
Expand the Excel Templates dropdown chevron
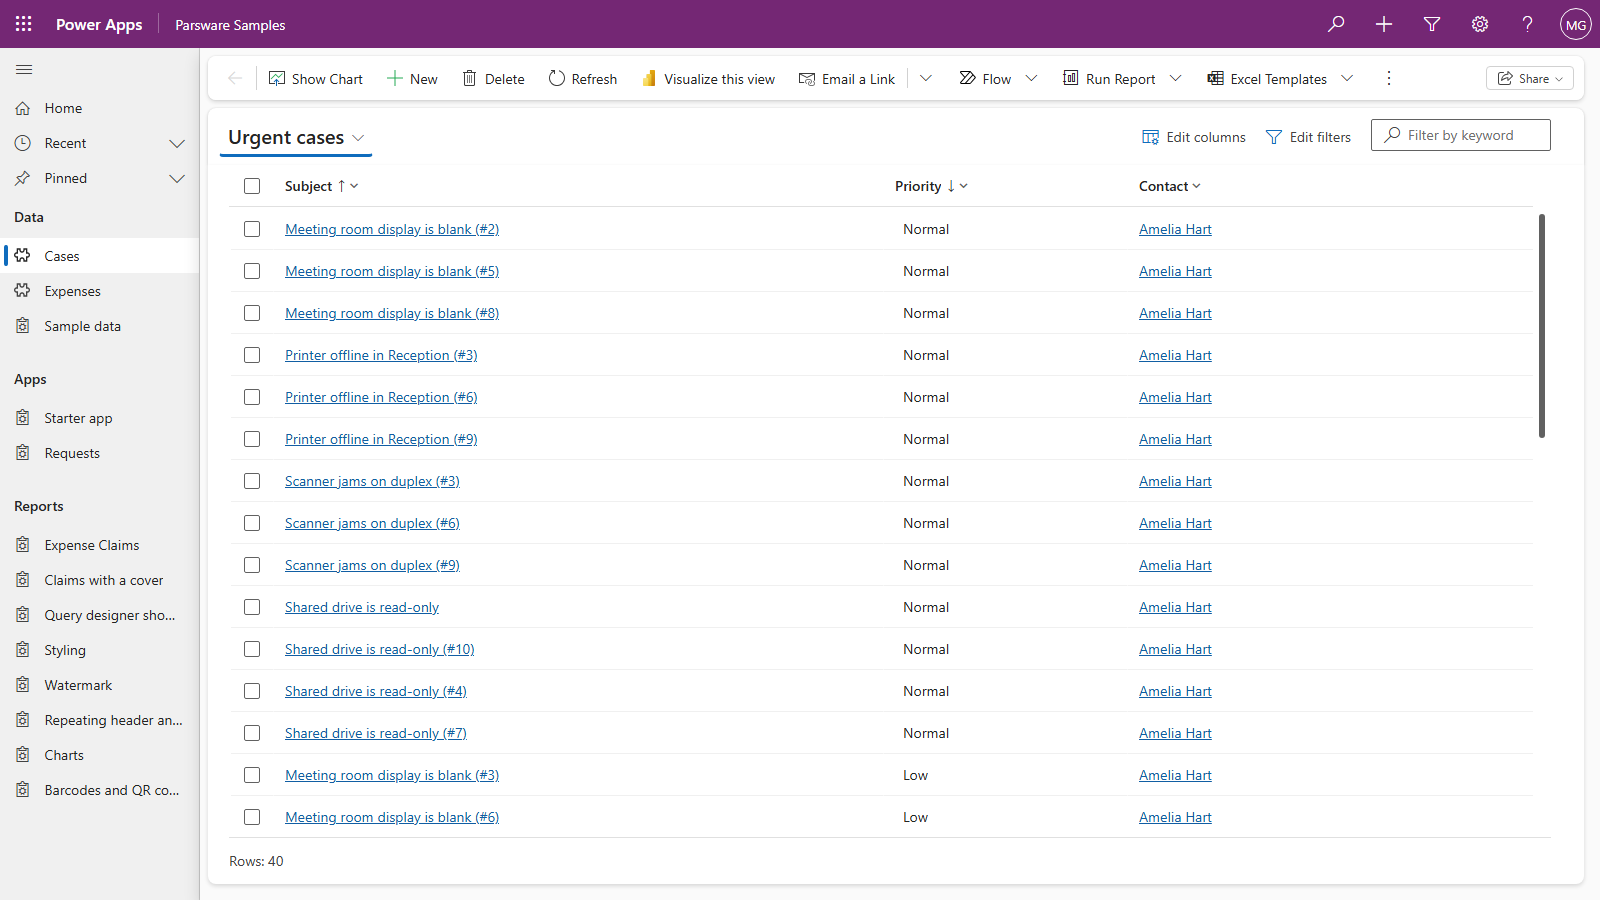coord(1347,78)
